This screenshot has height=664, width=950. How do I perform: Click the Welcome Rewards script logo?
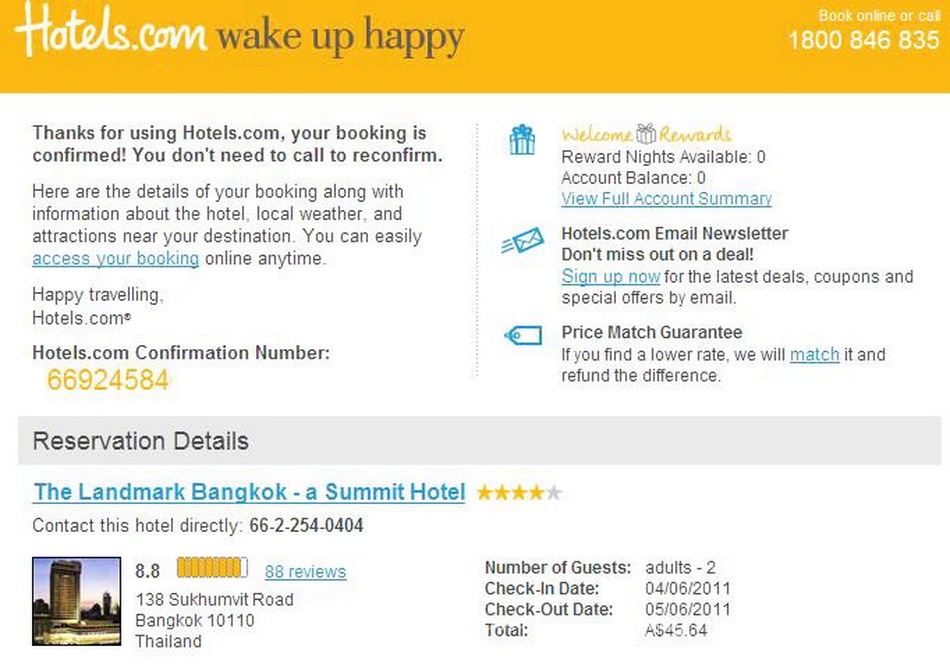point(646,133)
